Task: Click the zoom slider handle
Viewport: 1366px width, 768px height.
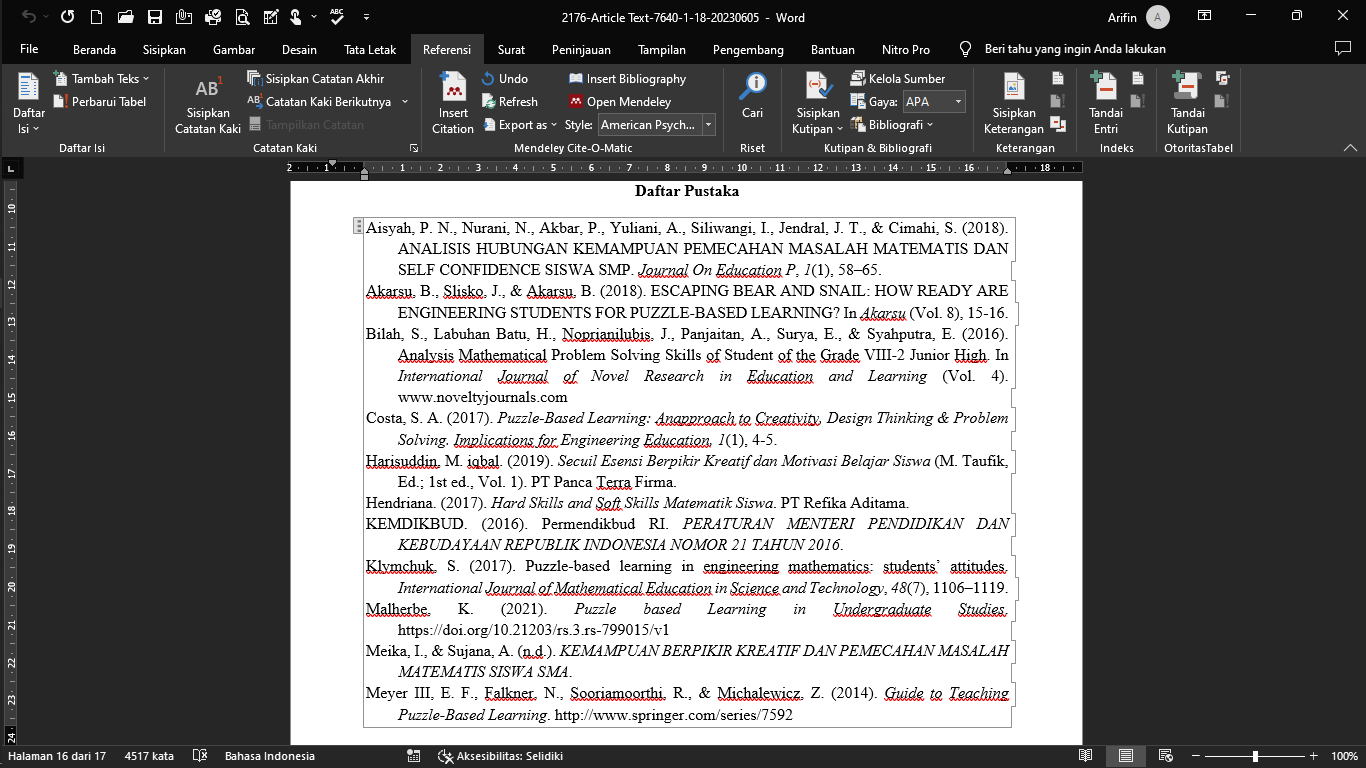Action: (x=1255, y=756)
